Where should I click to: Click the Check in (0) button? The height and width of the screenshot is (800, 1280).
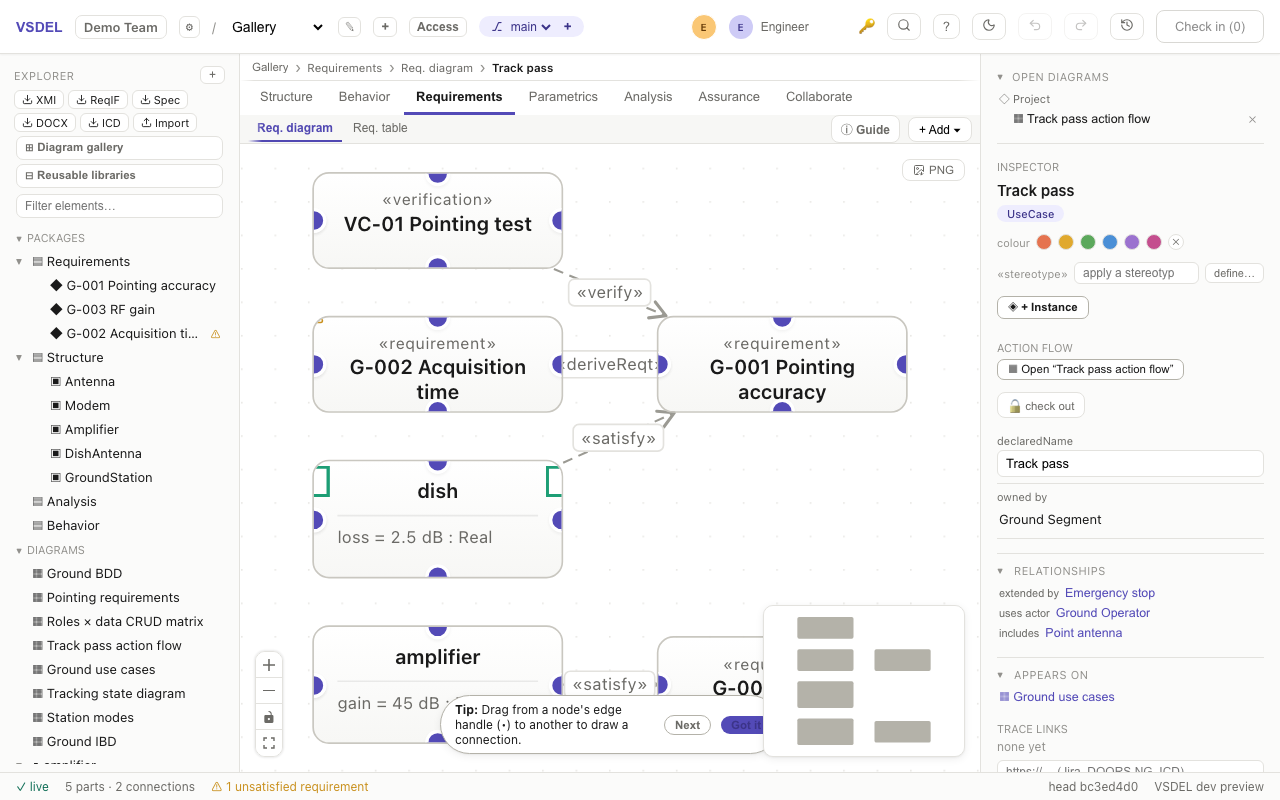(x=1210, y=27)
